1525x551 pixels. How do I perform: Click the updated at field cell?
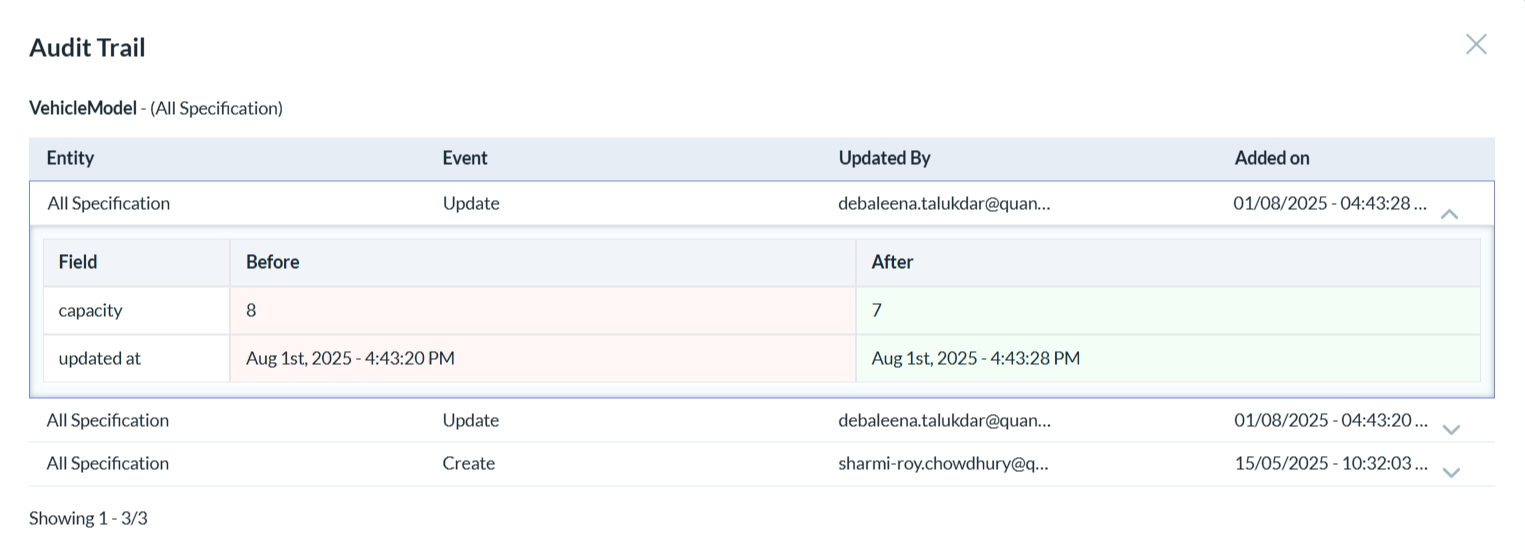[x=99, y=358]
